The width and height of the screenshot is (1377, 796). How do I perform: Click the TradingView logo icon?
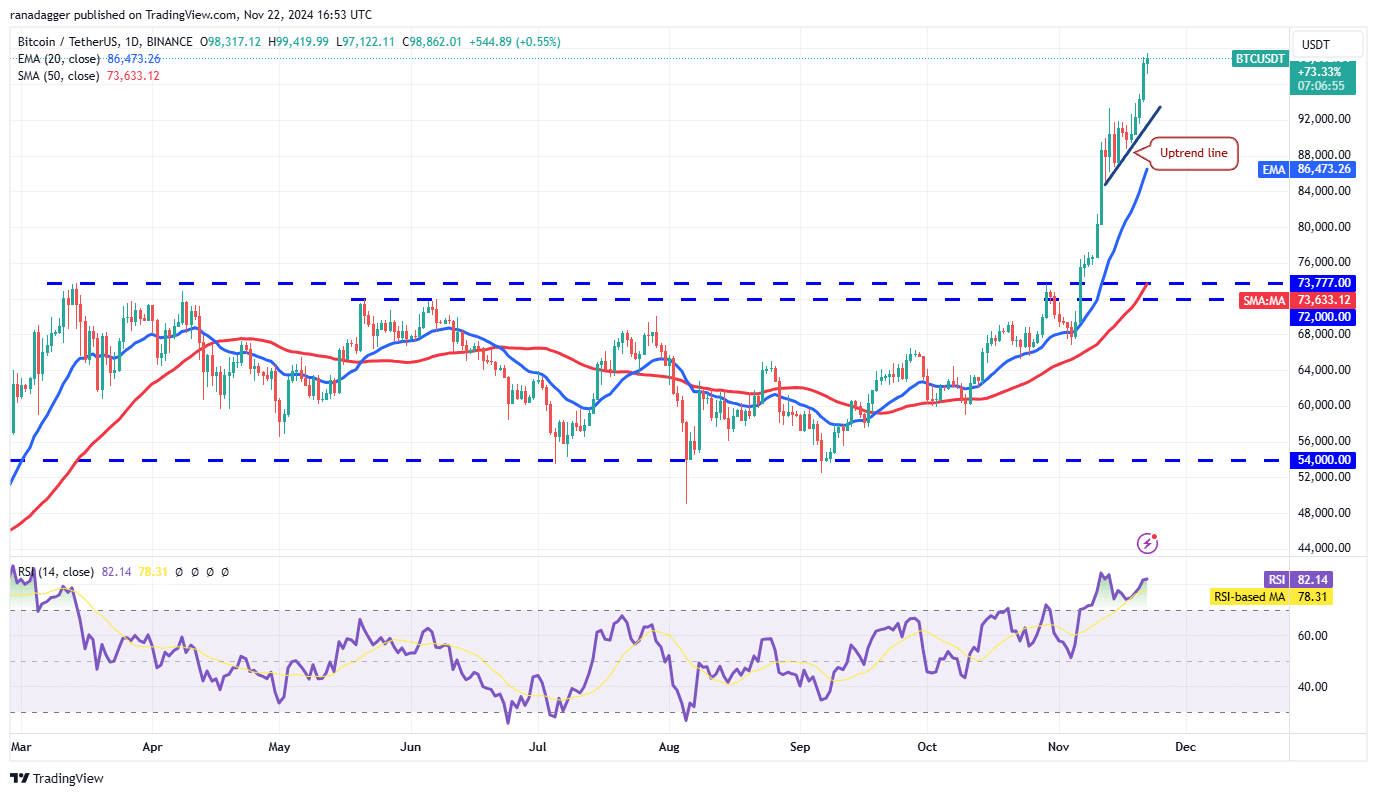click(21, 778)
